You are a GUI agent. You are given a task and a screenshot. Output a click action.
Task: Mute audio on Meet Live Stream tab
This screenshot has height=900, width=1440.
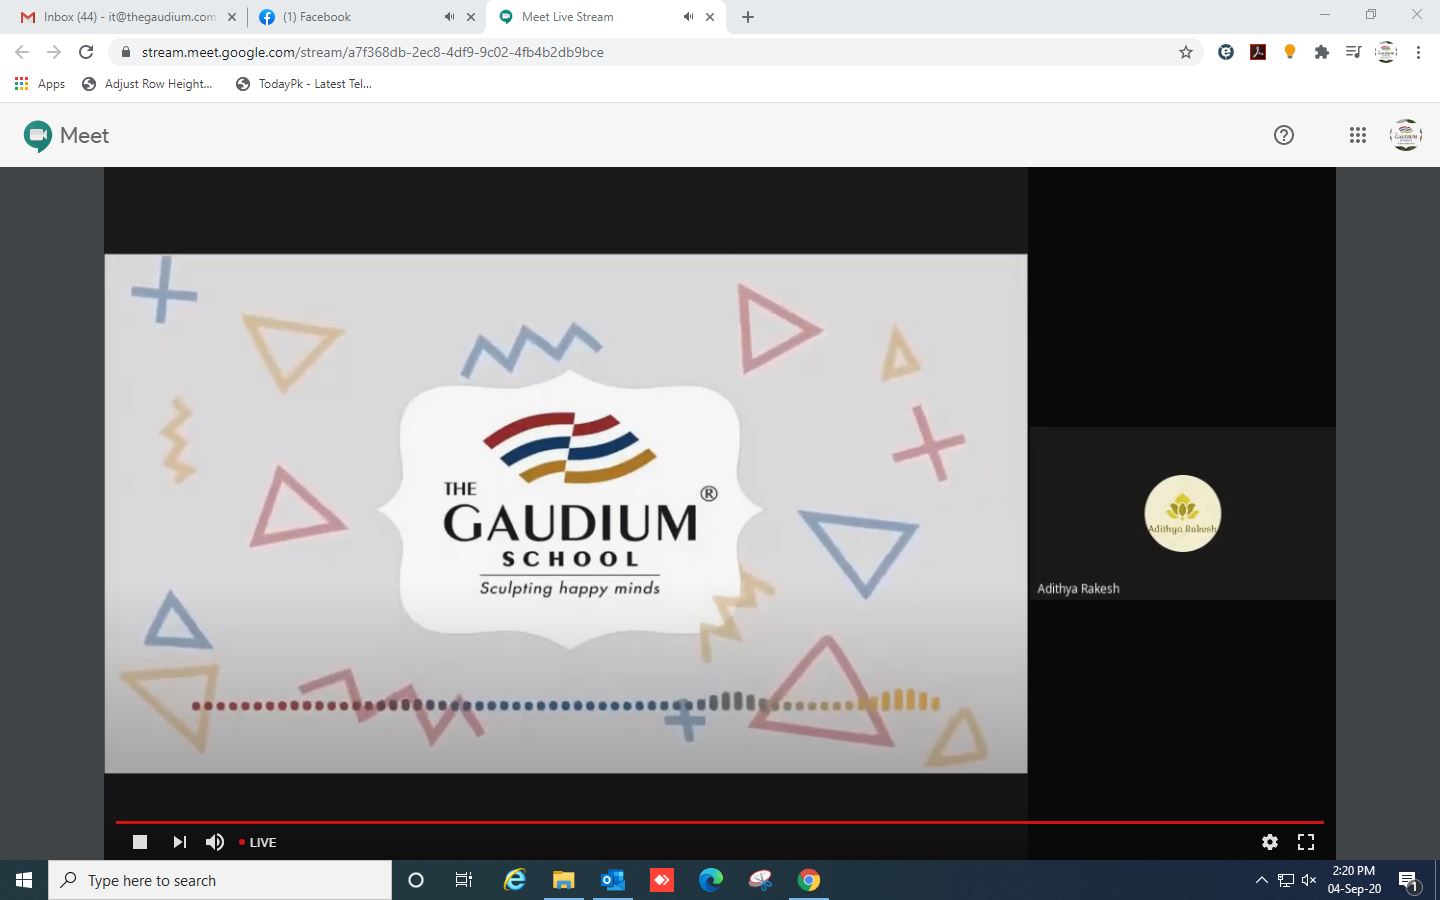[x=688, y=17]
